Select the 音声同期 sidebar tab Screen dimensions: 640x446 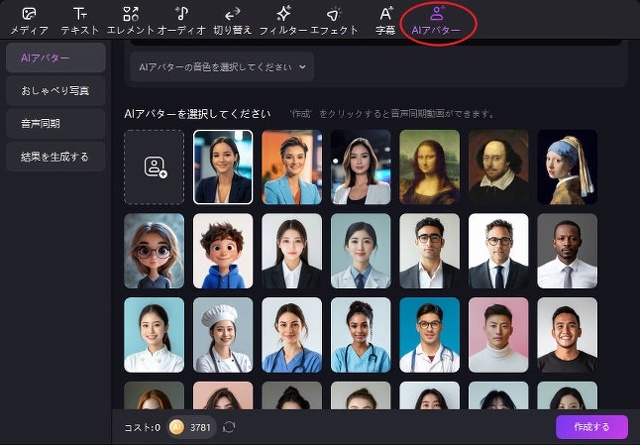point(56,124)
